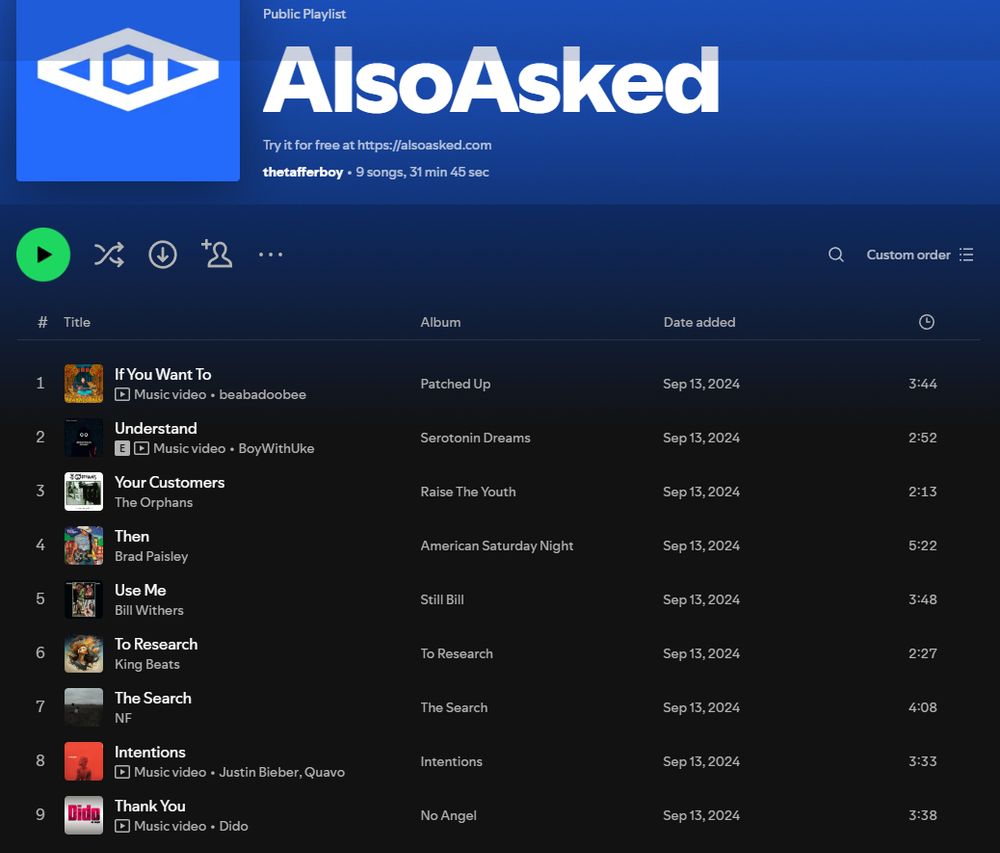Open the Custom order sorting dropdown
The height and width of the screenshot is (853, 1000).
pyautogui.click(x=907, y=254)
